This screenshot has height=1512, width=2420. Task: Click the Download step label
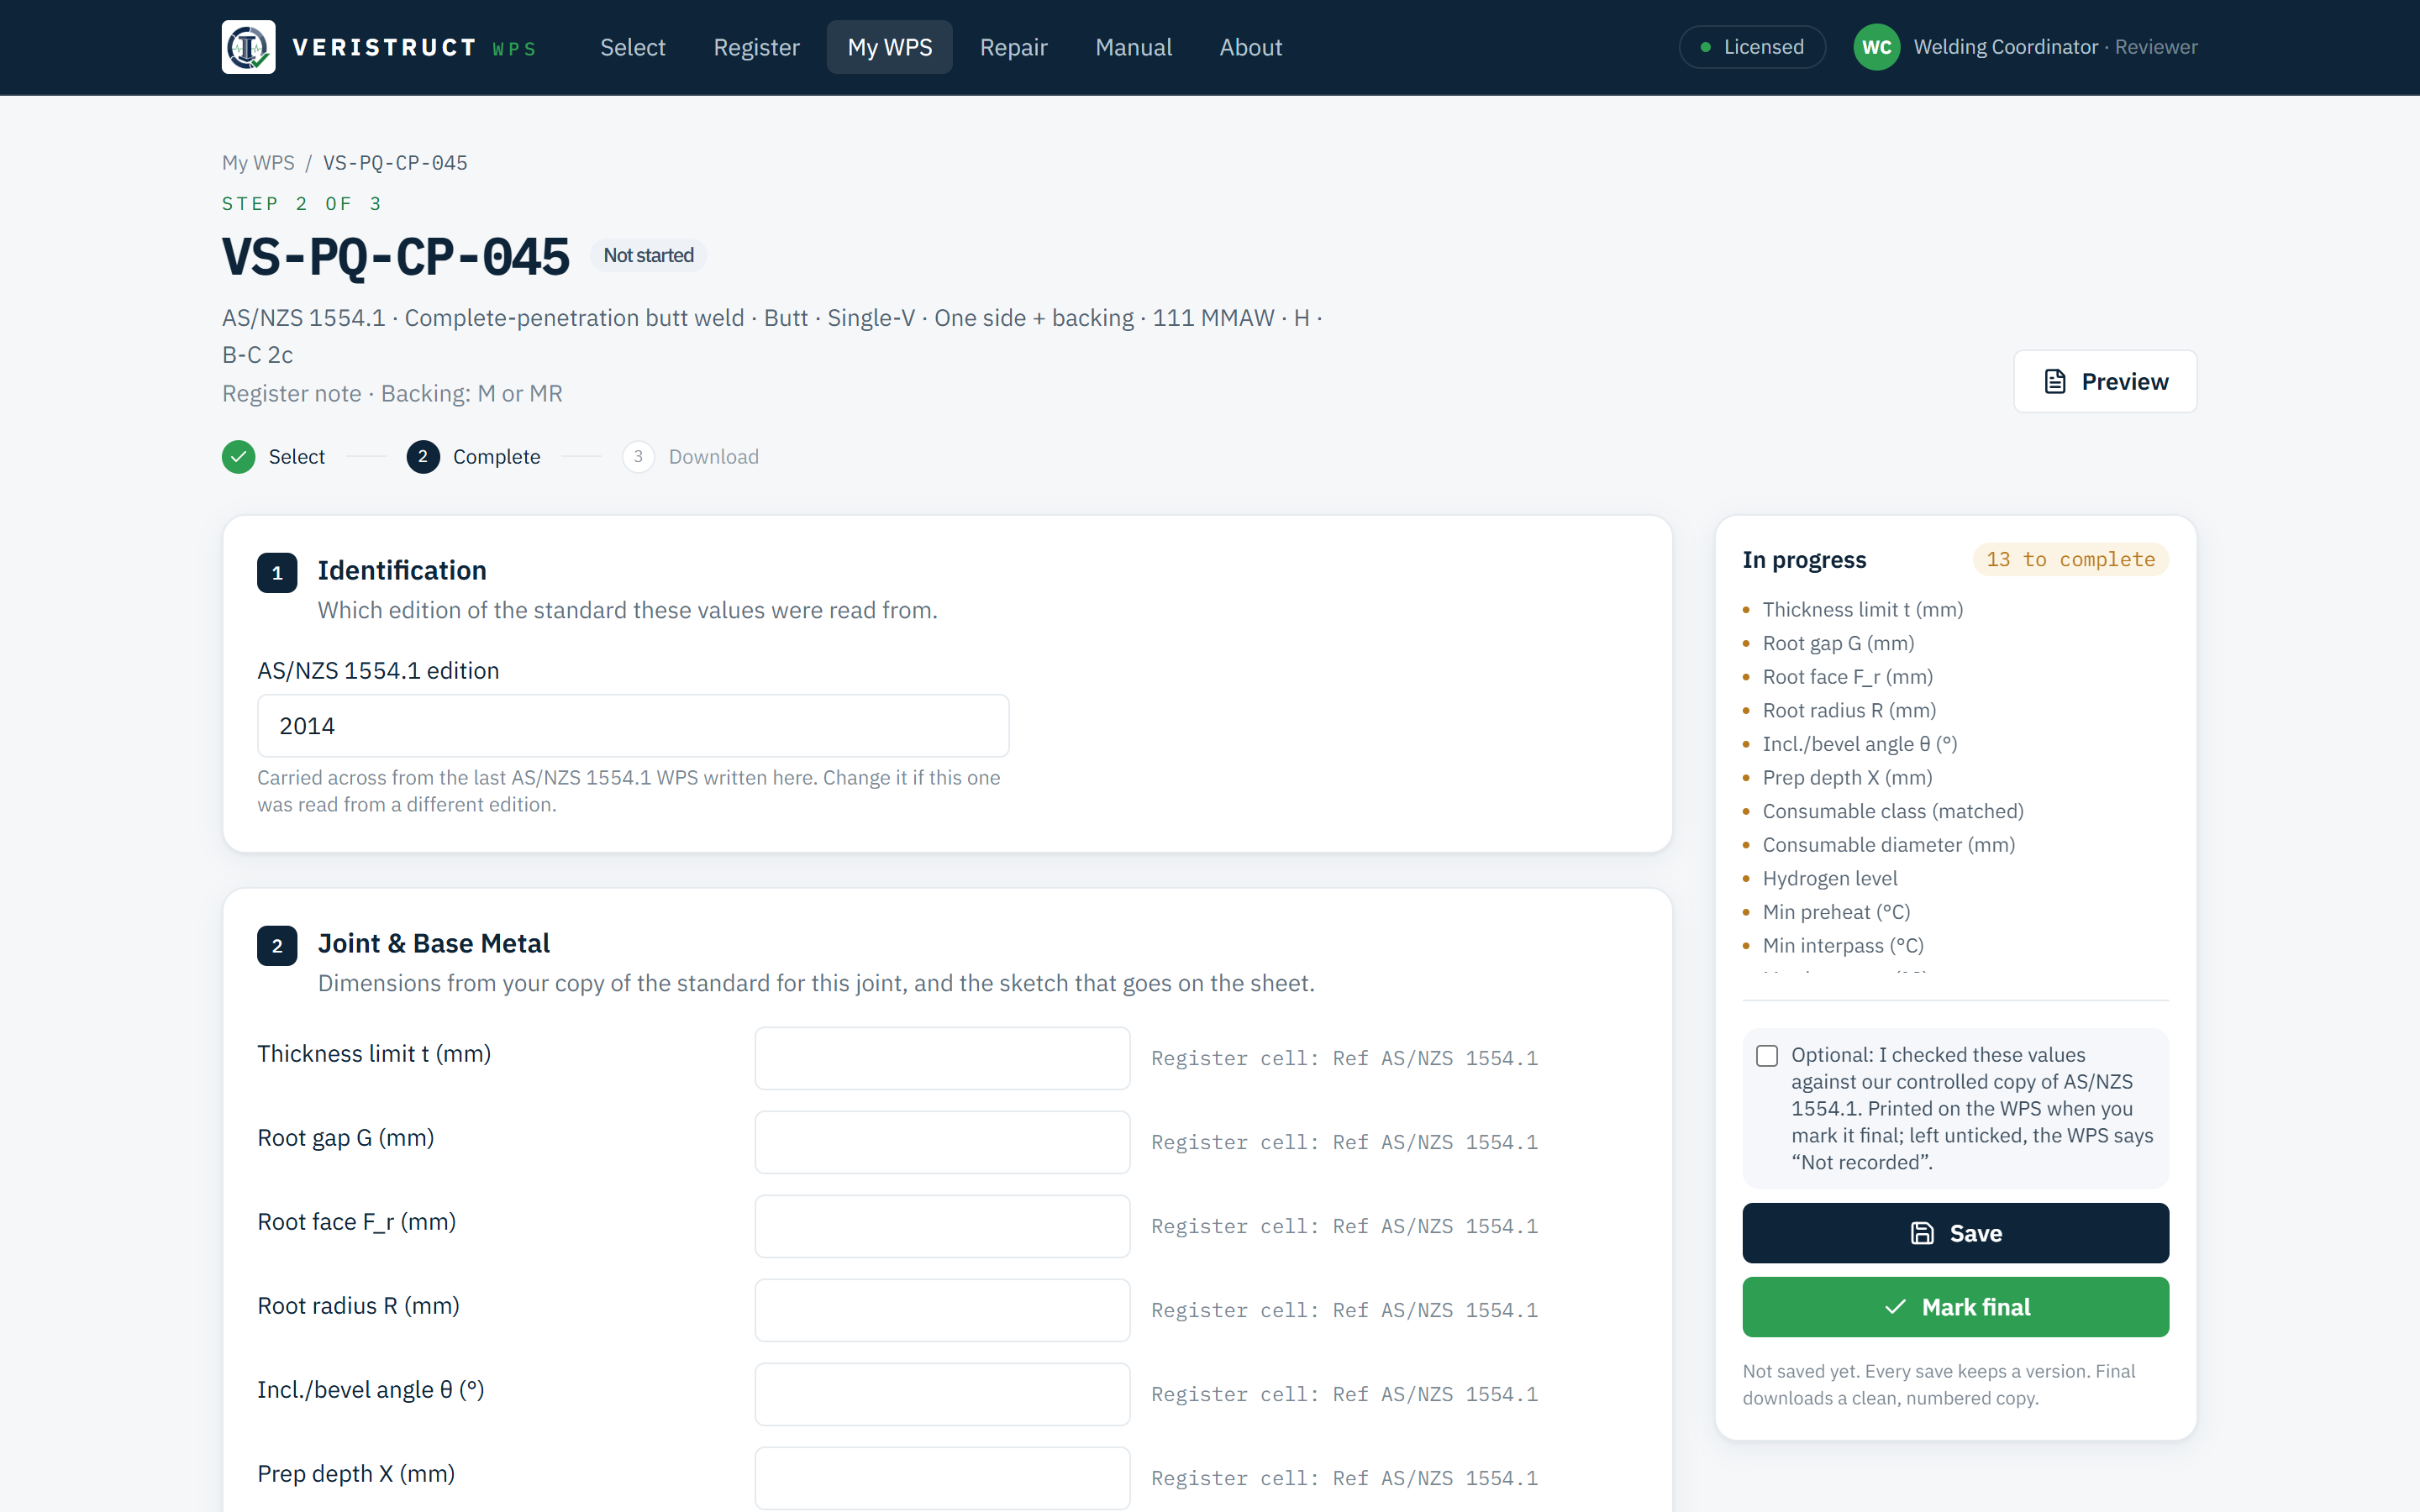[x=713, y=457]
